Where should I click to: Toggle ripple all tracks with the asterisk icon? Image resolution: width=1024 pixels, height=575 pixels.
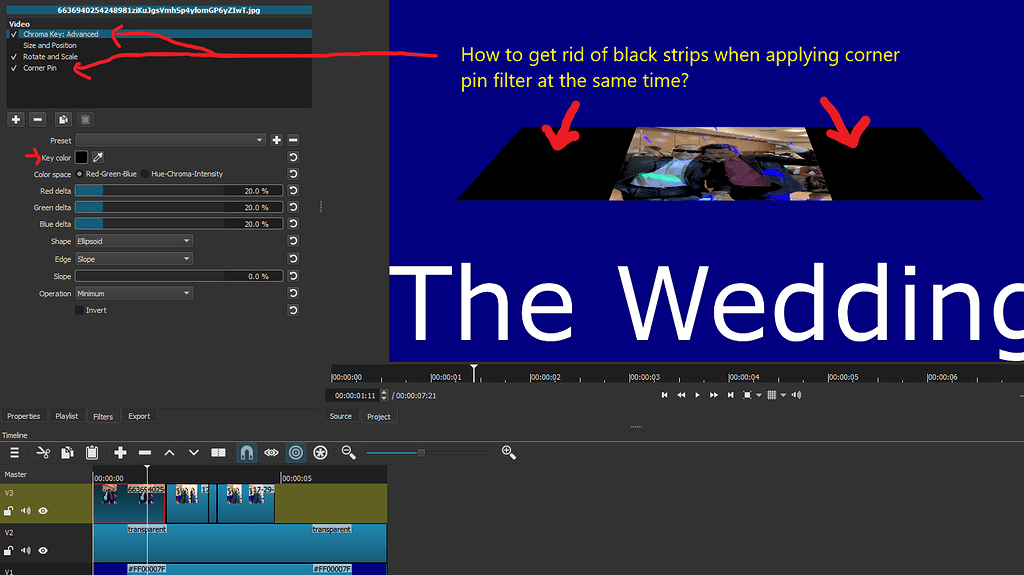[x=320, y=452]
